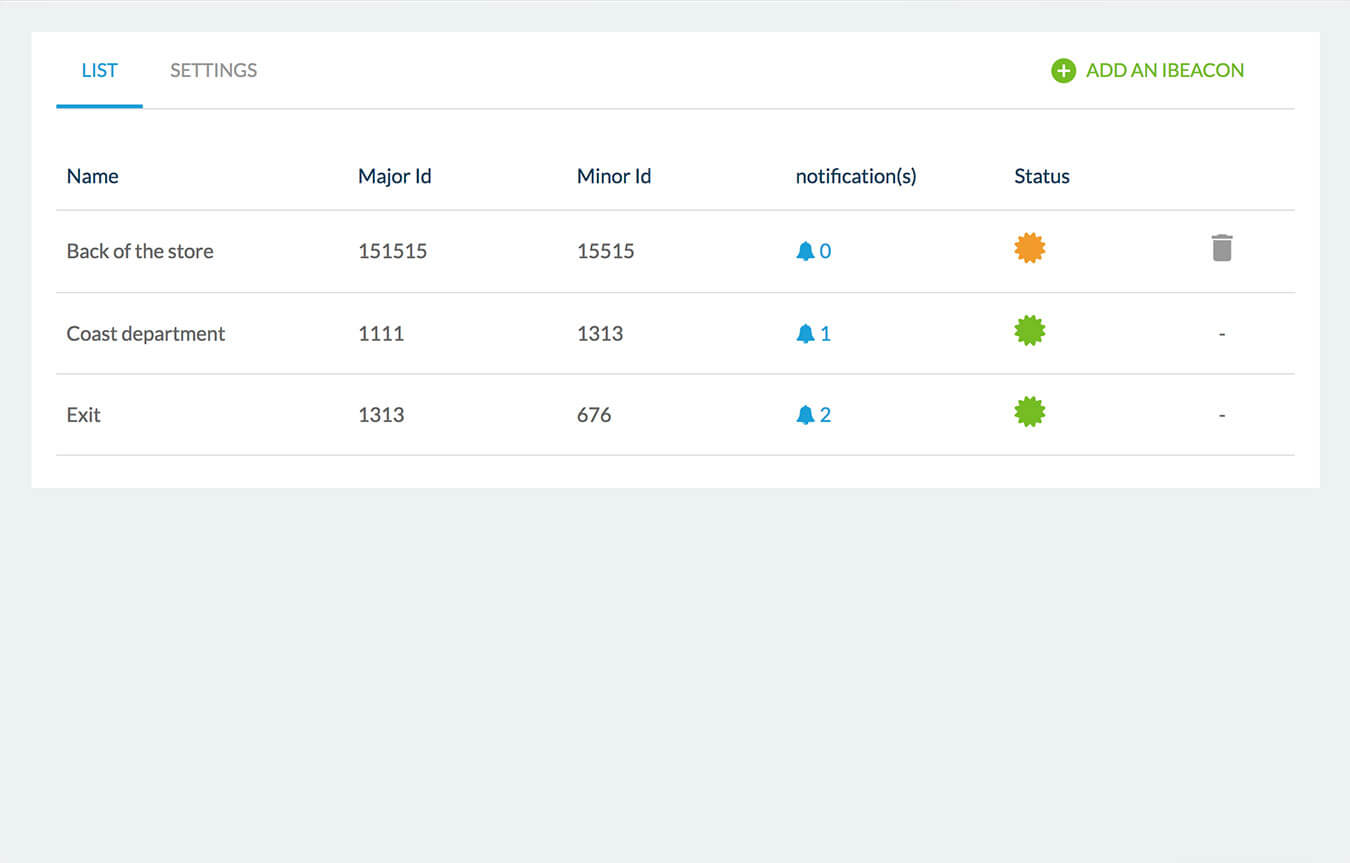Click the Major Id column header
Image resolution: width=1350 pixels, height=863 pixels.
395,176
